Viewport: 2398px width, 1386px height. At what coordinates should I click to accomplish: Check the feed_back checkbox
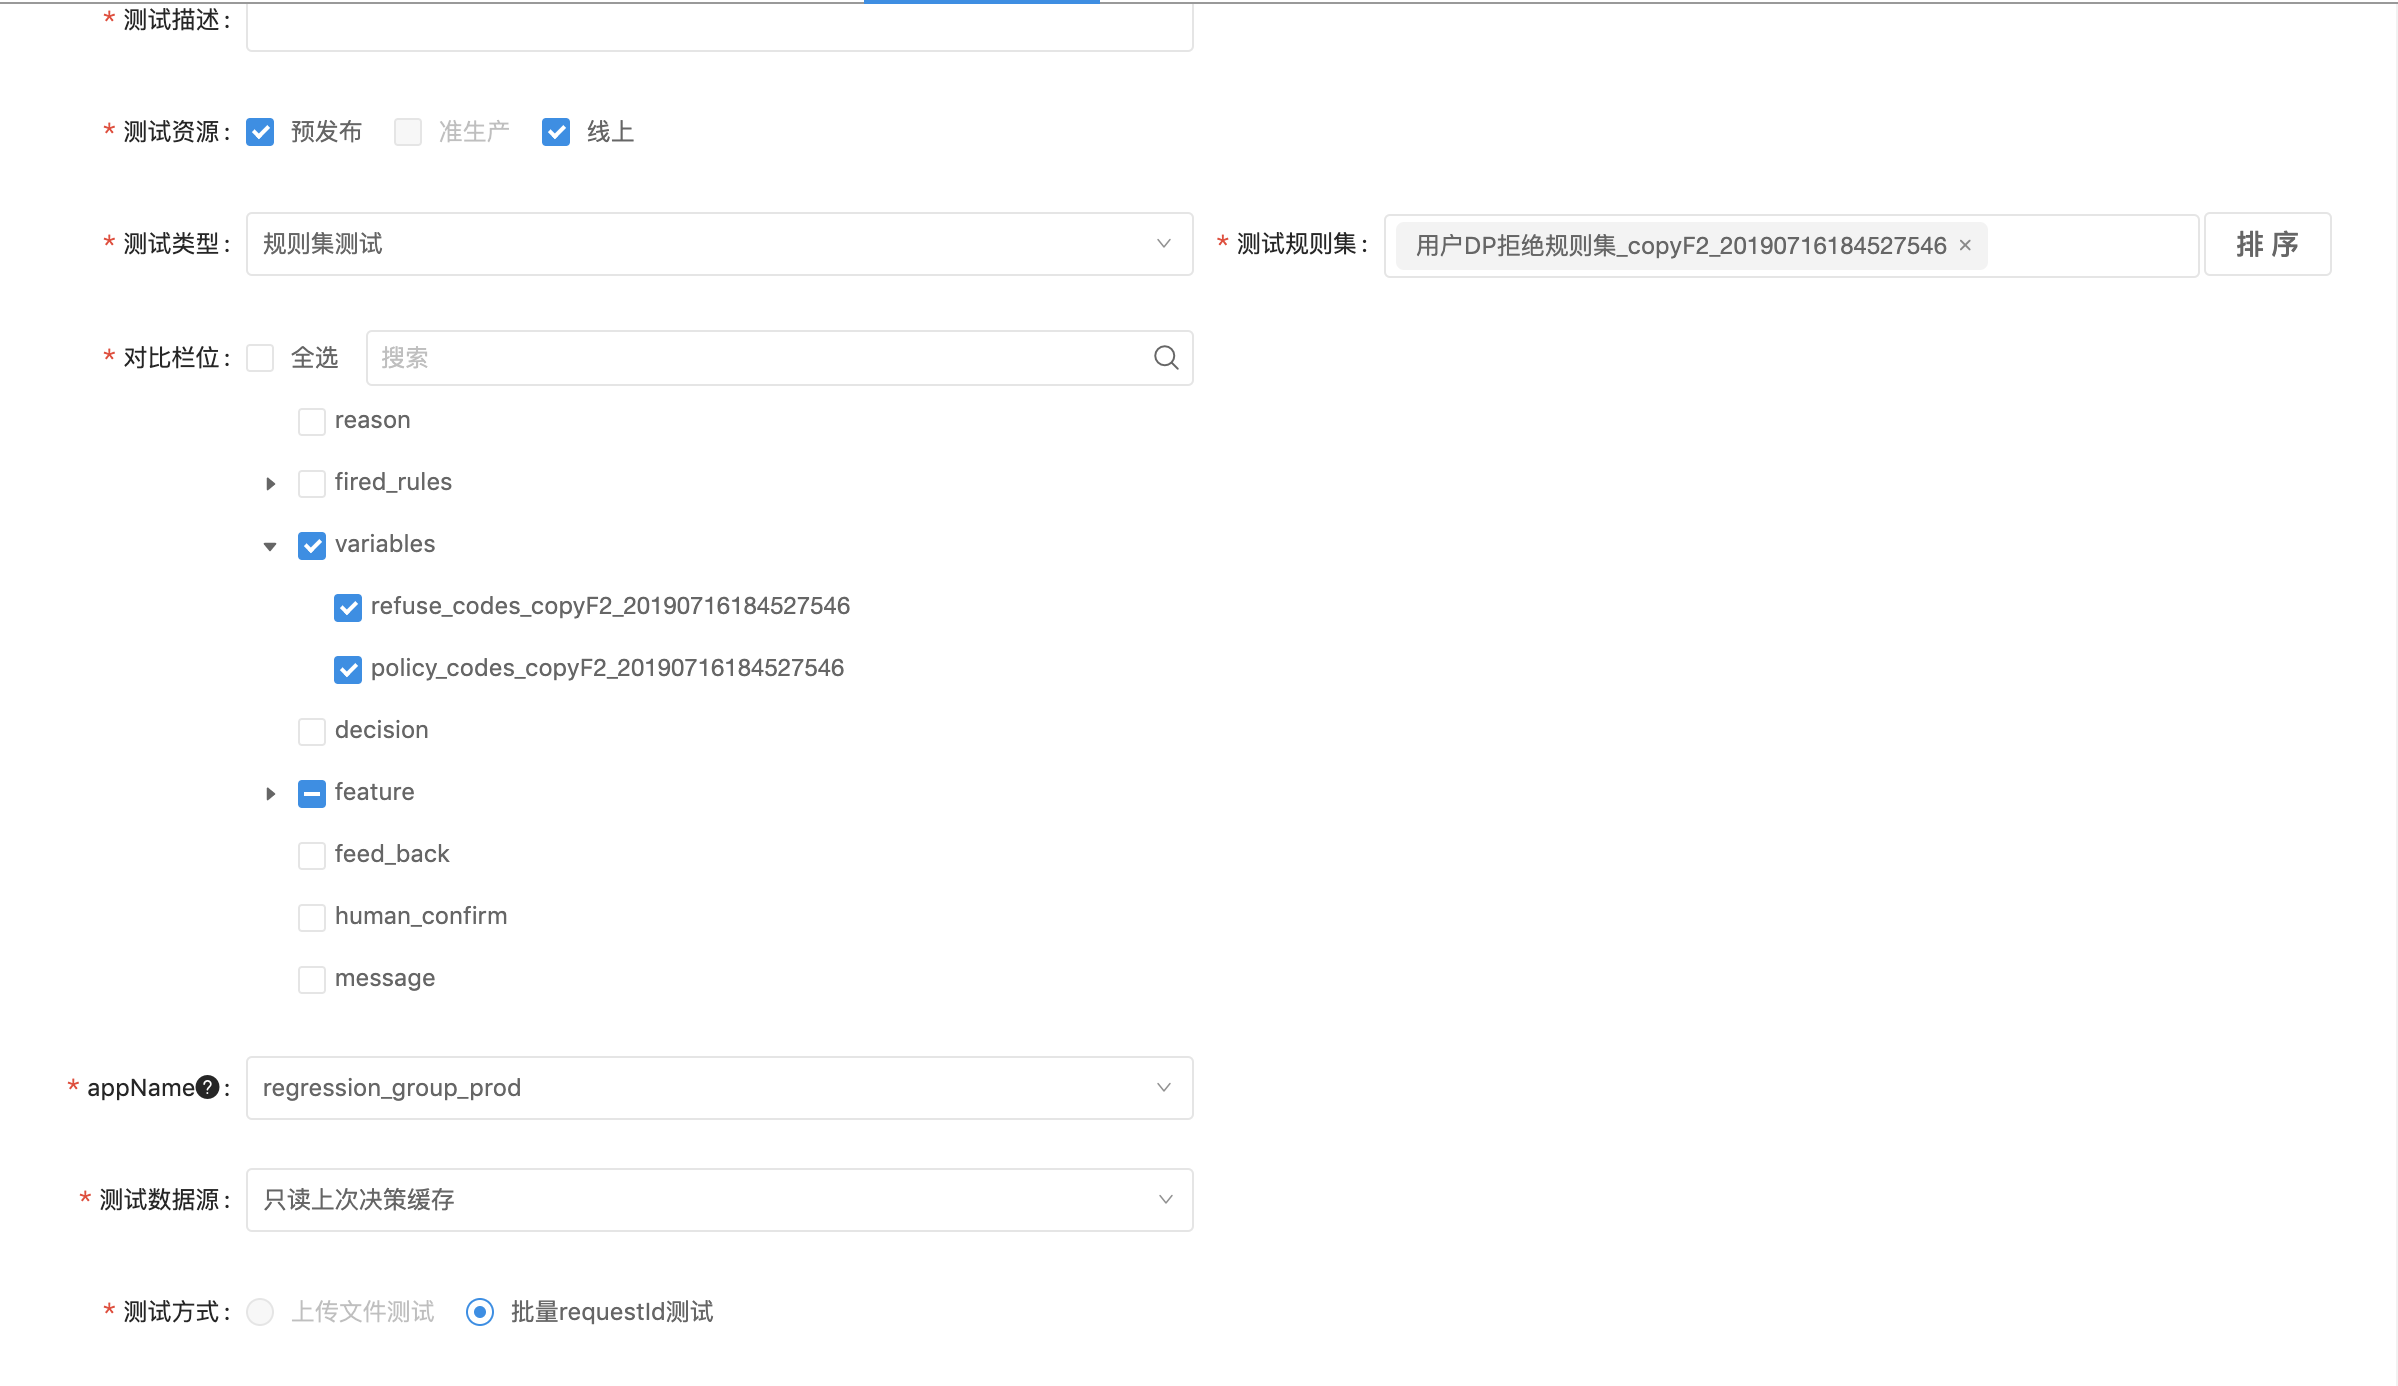(x=312, y=855)
